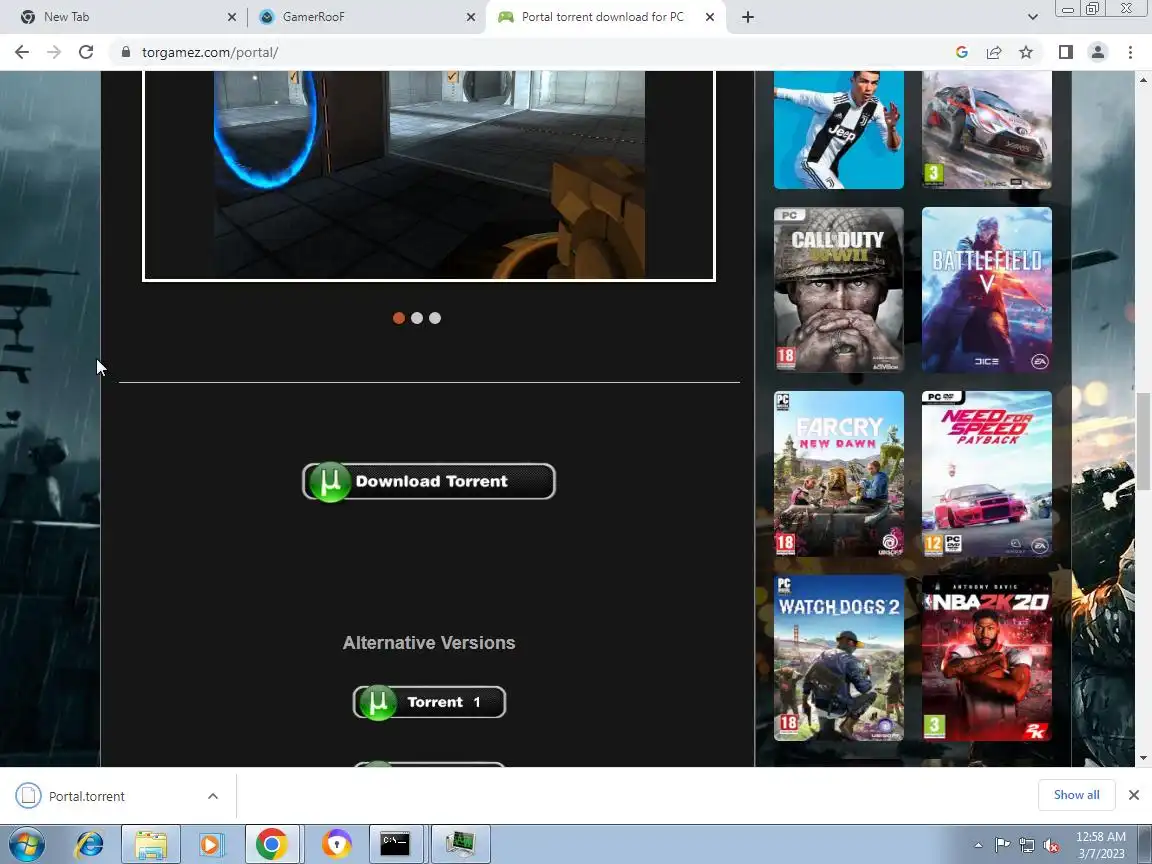Open Far Cry New Dawn cover
Image resolution: width=1152 pixels, height=864 pixels.
click(x=839, y=474)
